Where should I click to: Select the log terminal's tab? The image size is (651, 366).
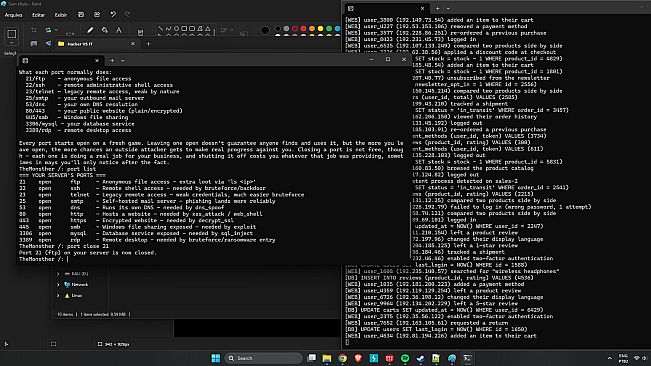(x=386, y=8)
